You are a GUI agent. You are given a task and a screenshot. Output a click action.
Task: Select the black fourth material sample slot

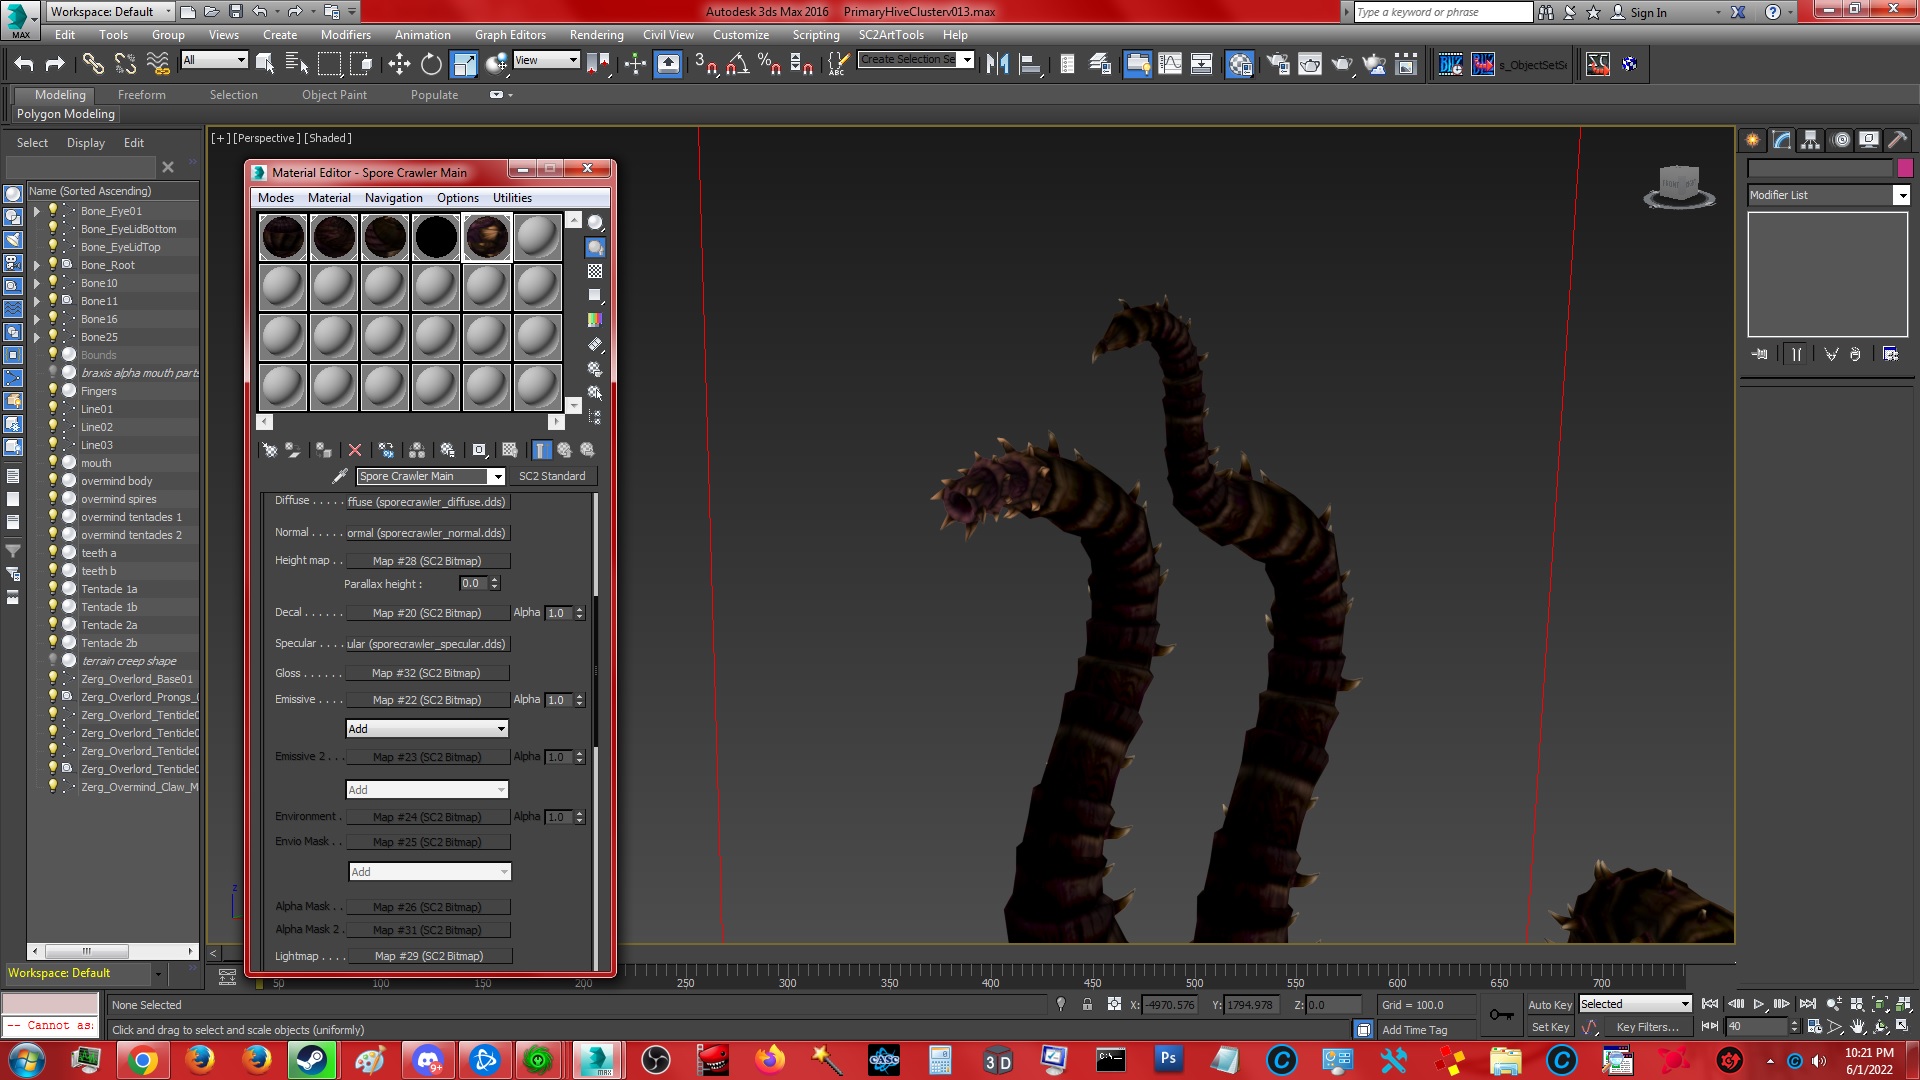[436, 237]
